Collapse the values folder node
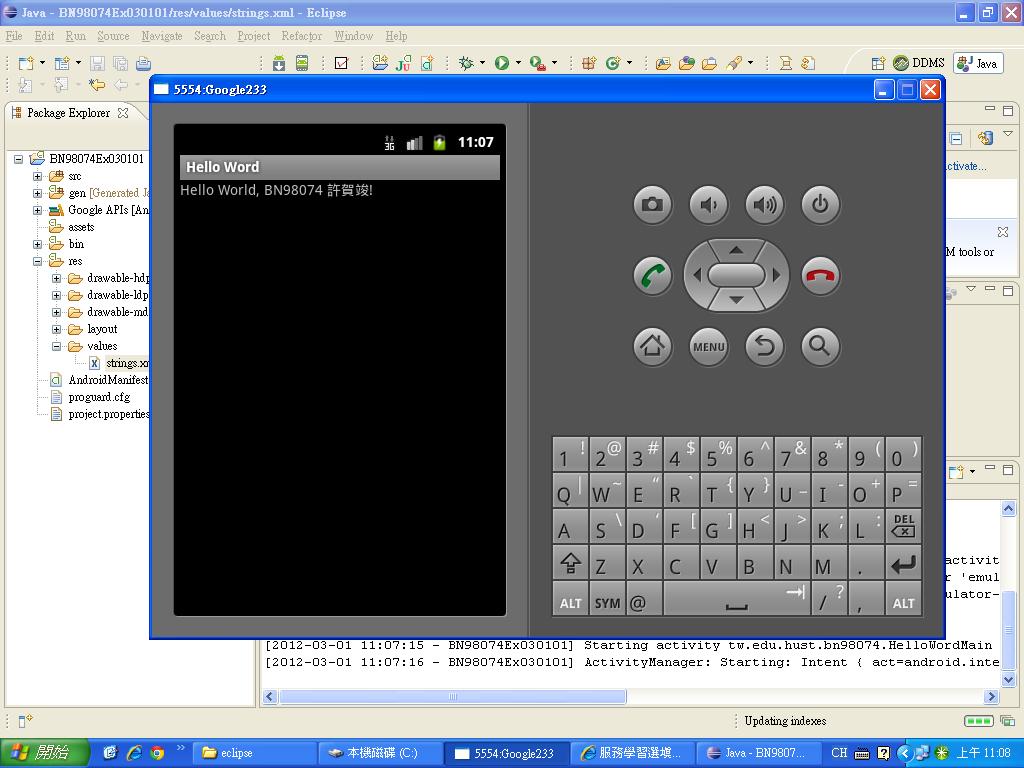Screen dimensions: 1024x768 coord(57,346)
